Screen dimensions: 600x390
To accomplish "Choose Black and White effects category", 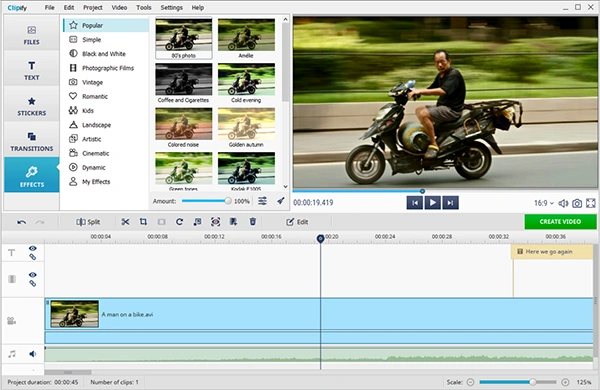I will [x=106, y=54].
